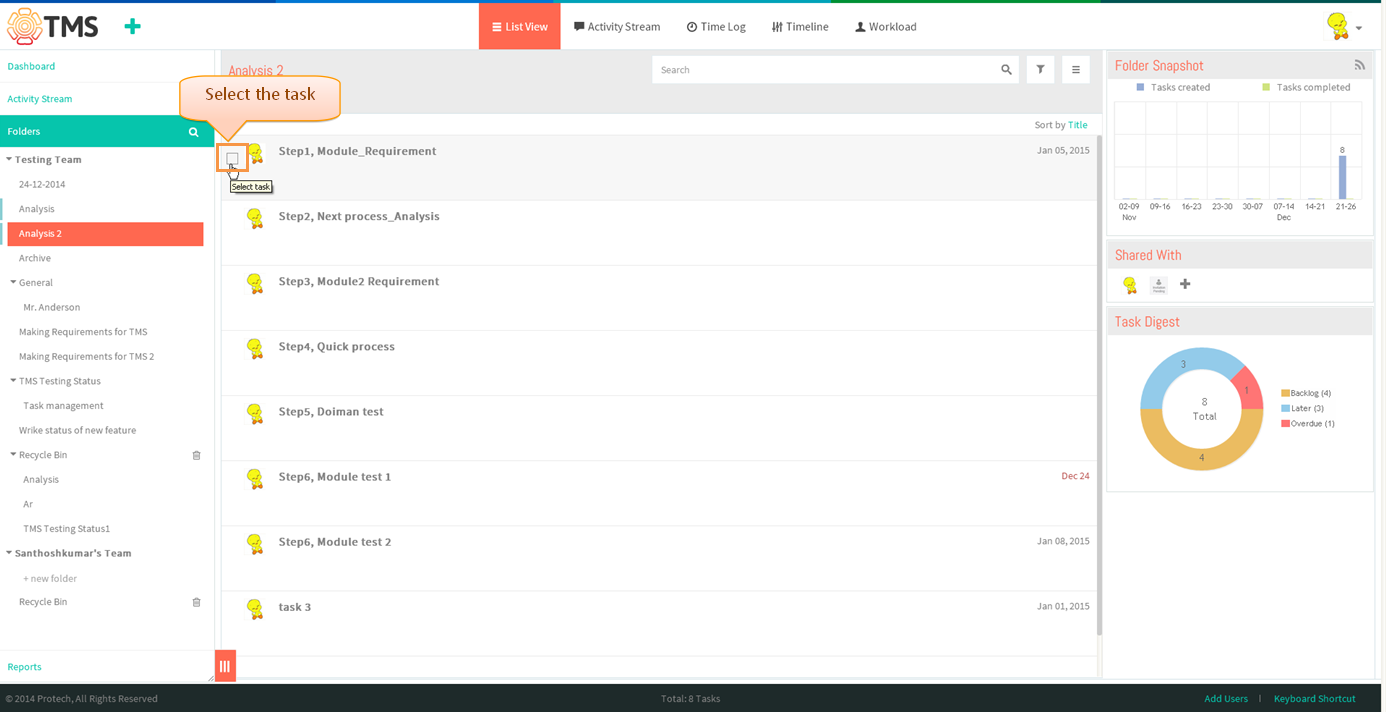Click into the Search input field
The image size is (1386, 714).
tap(824, 70)
